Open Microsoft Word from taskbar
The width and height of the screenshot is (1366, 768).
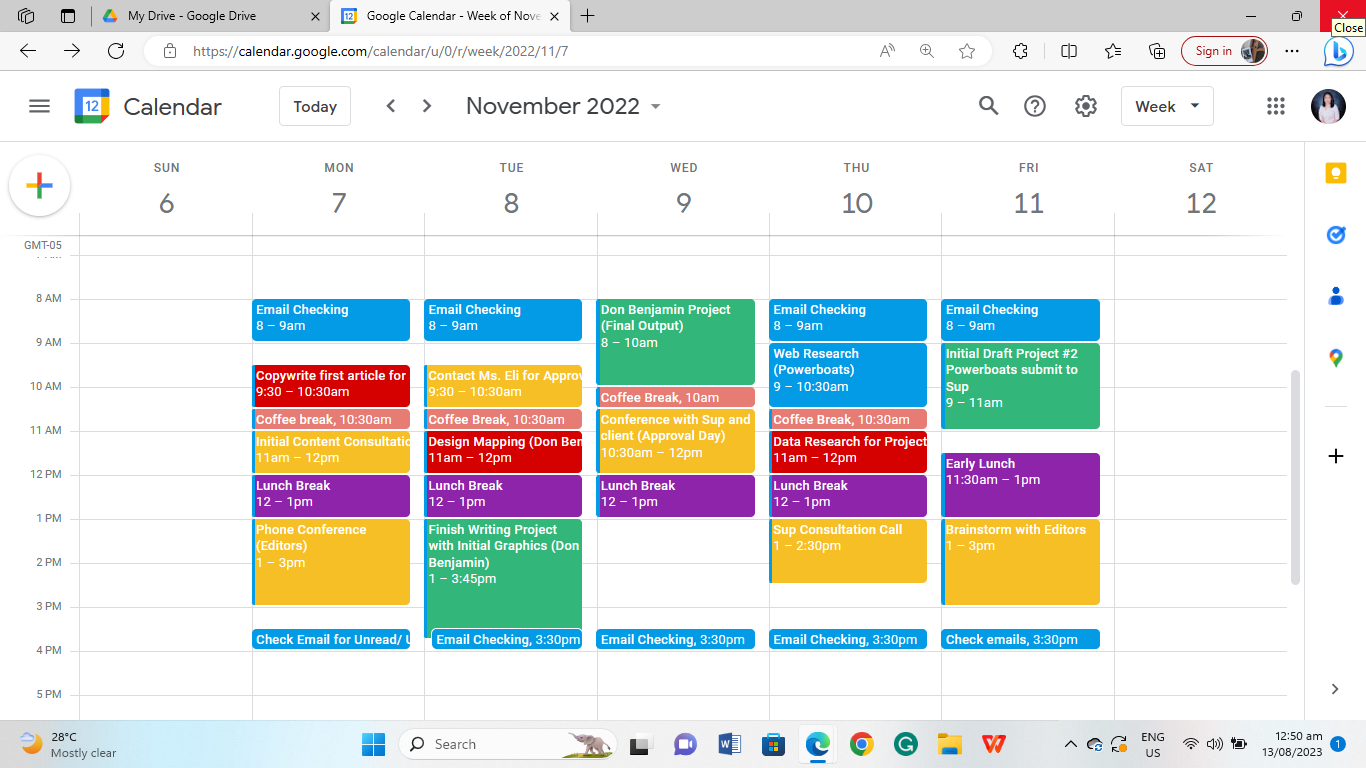coord(729,744)
